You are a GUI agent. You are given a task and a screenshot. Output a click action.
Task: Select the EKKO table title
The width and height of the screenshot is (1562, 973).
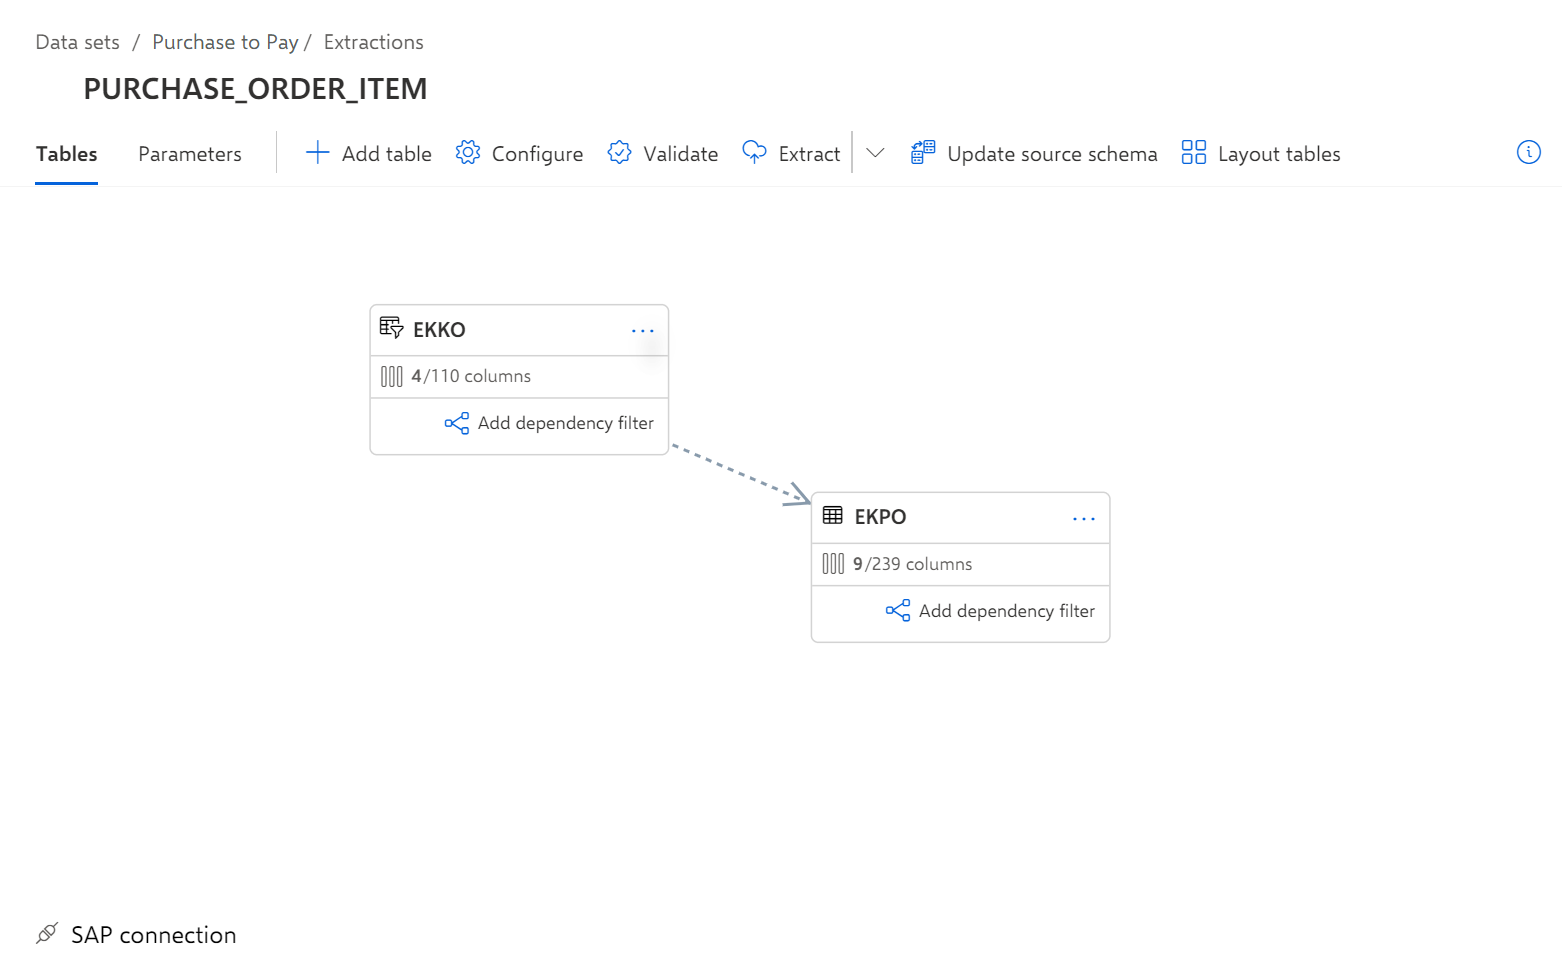439,330
